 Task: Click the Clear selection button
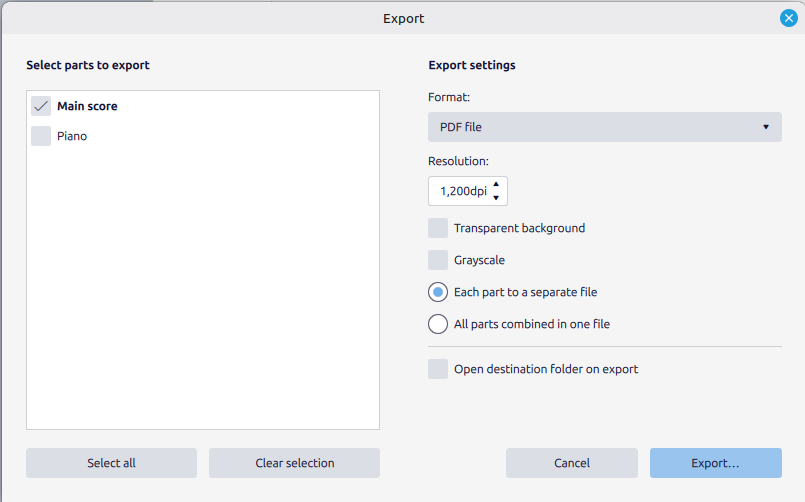[295, 463]
